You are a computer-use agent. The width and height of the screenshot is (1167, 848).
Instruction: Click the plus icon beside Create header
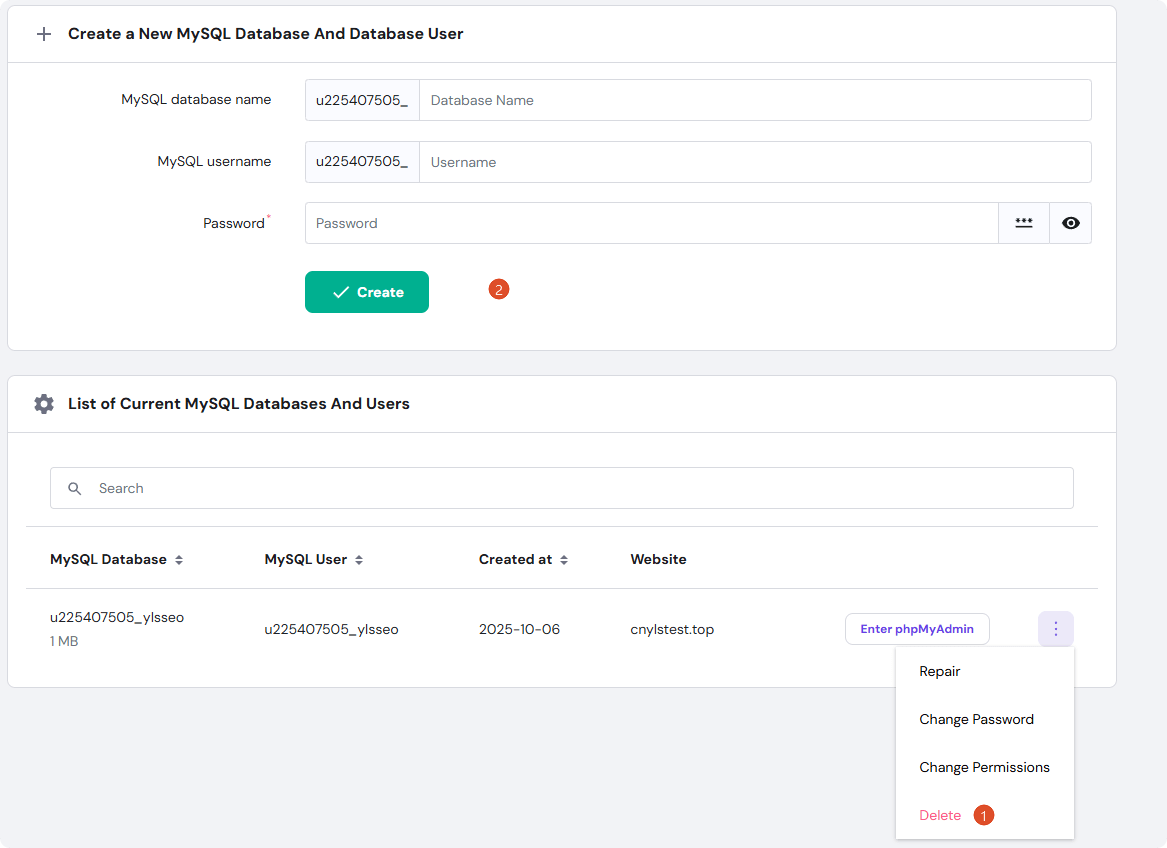coord(43,34)
